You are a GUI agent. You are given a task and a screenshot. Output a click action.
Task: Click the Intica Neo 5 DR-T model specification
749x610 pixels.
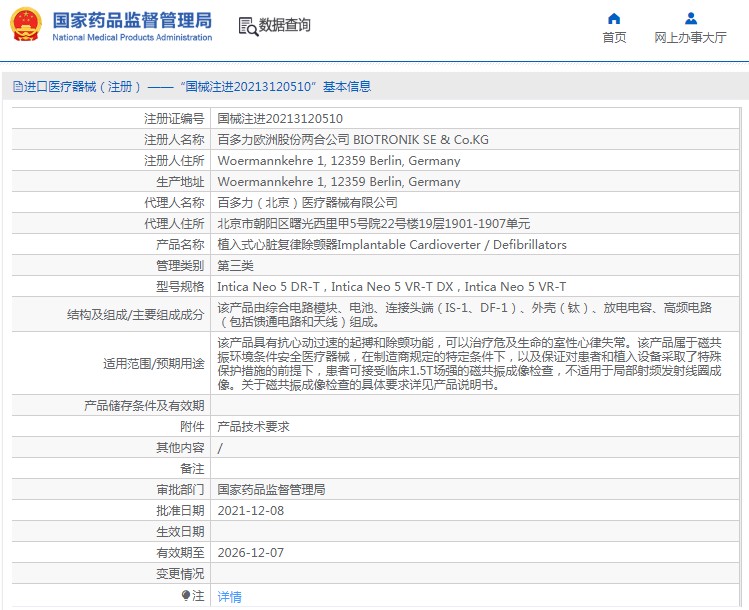(270, 287)
